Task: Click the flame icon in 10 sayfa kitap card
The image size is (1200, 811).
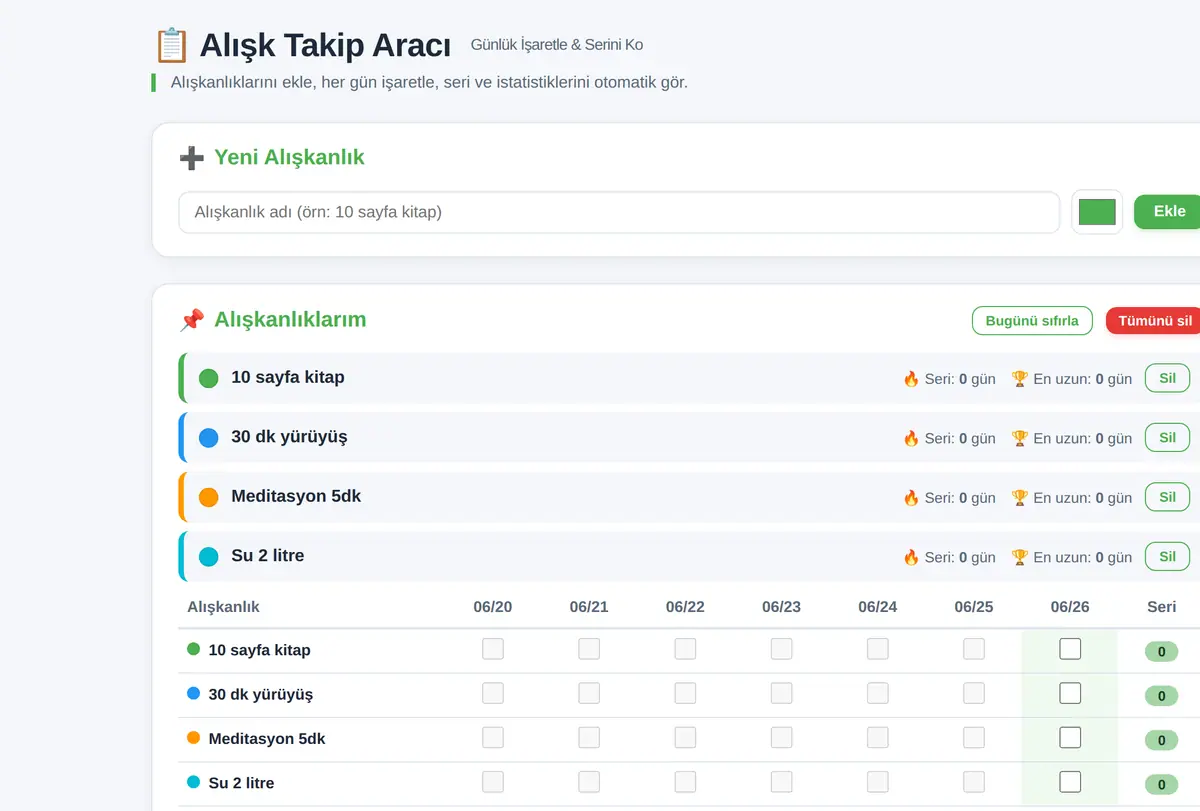Action: pos(911,379)
